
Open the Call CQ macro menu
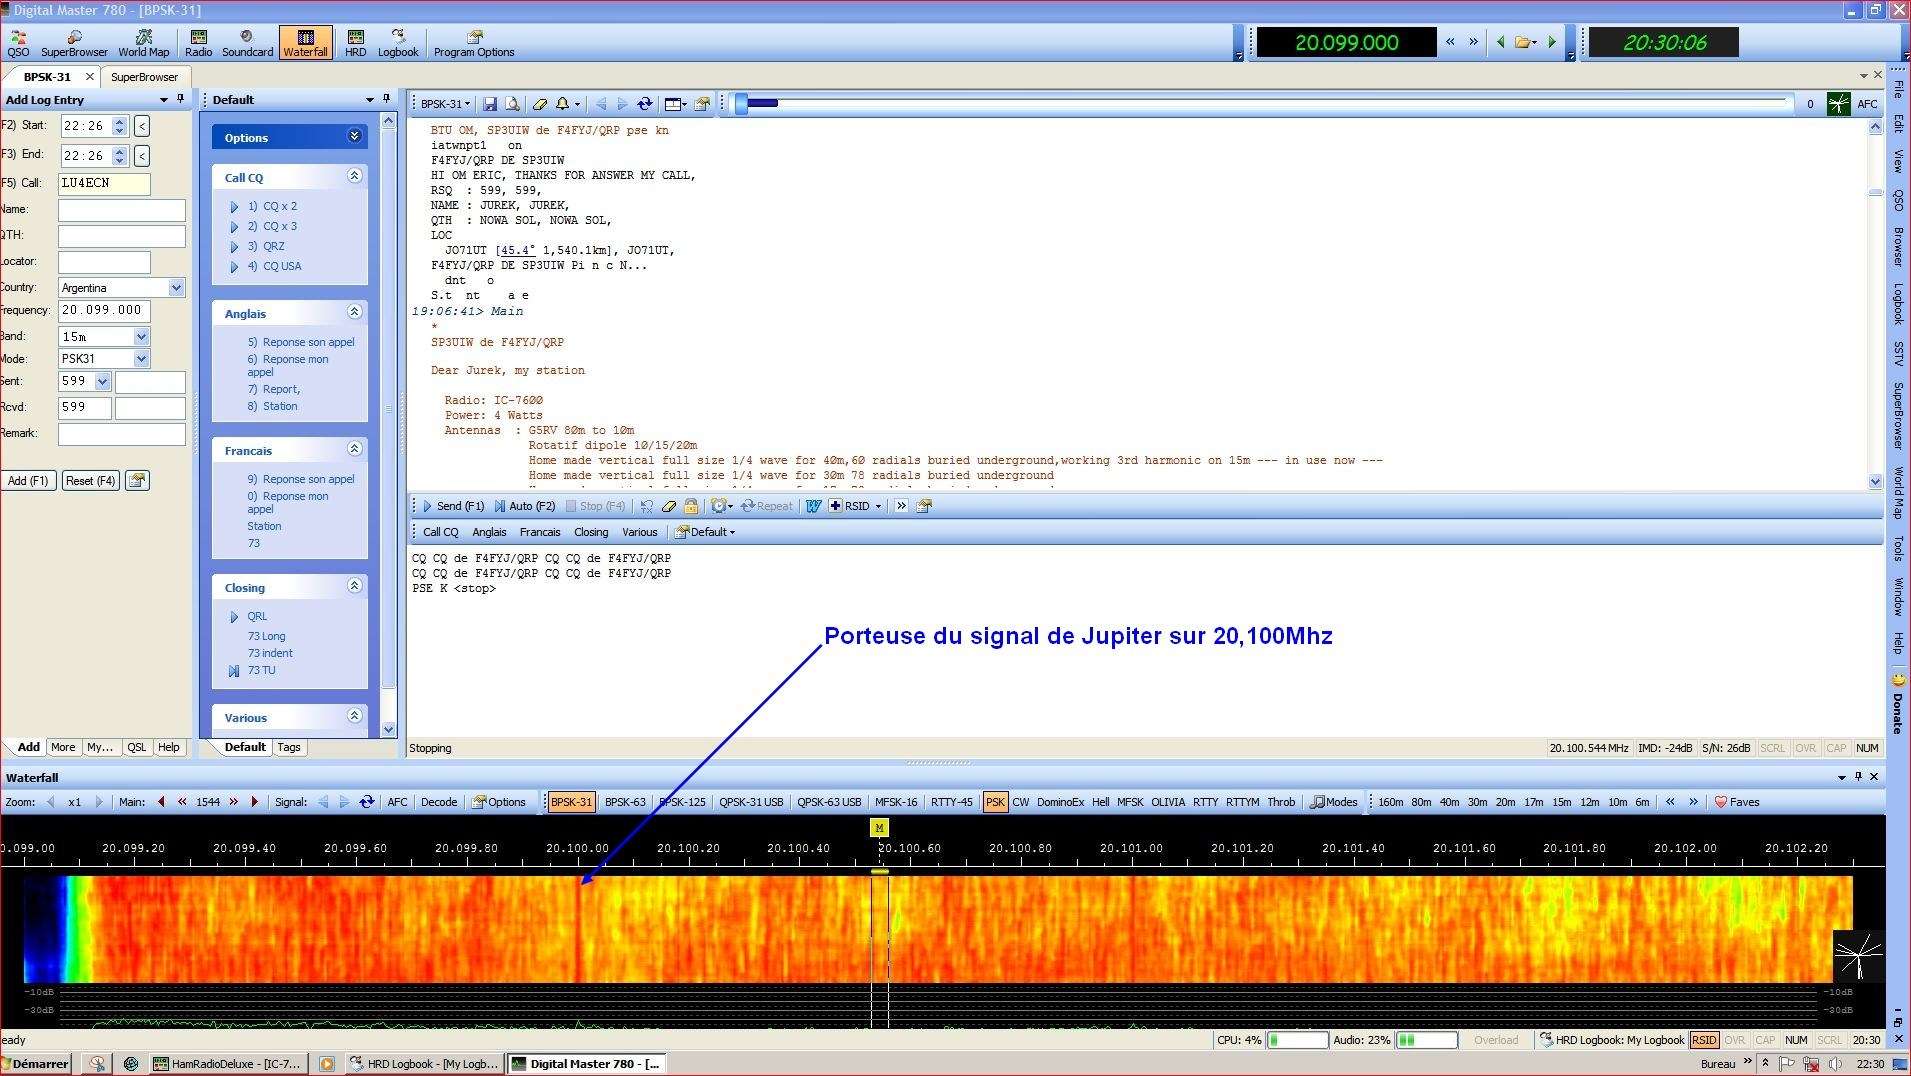click(440, 532)
